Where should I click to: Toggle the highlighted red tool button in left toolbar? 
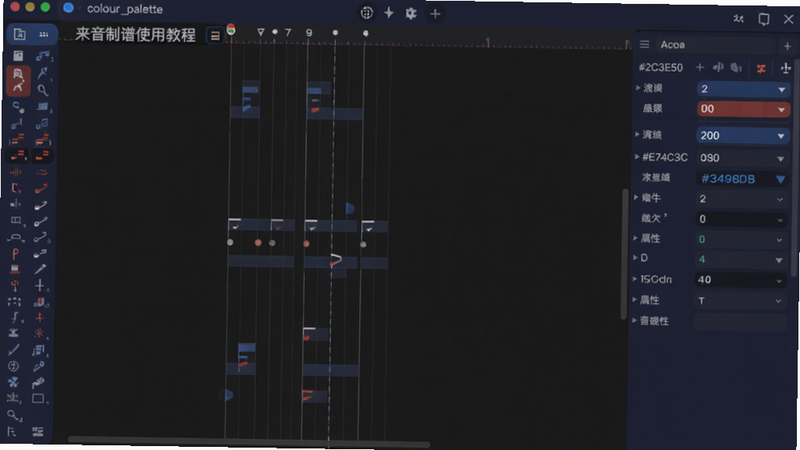tap(18, 81)
